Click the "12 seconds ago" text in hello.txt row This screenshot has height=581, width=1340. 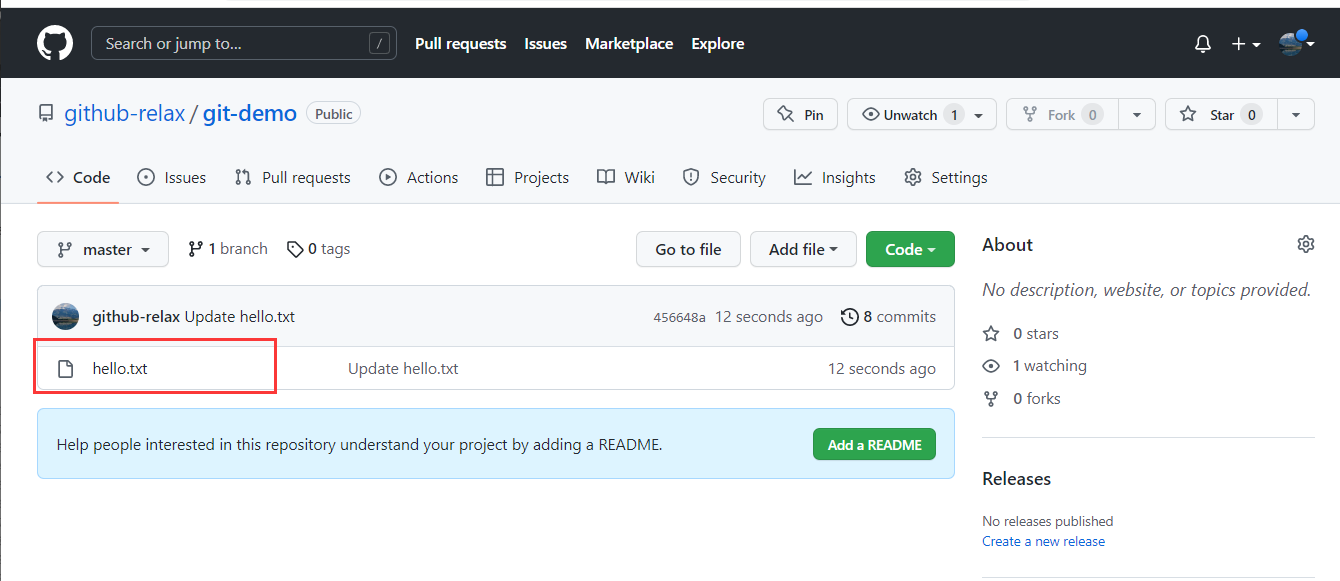[x=882, y=369]
